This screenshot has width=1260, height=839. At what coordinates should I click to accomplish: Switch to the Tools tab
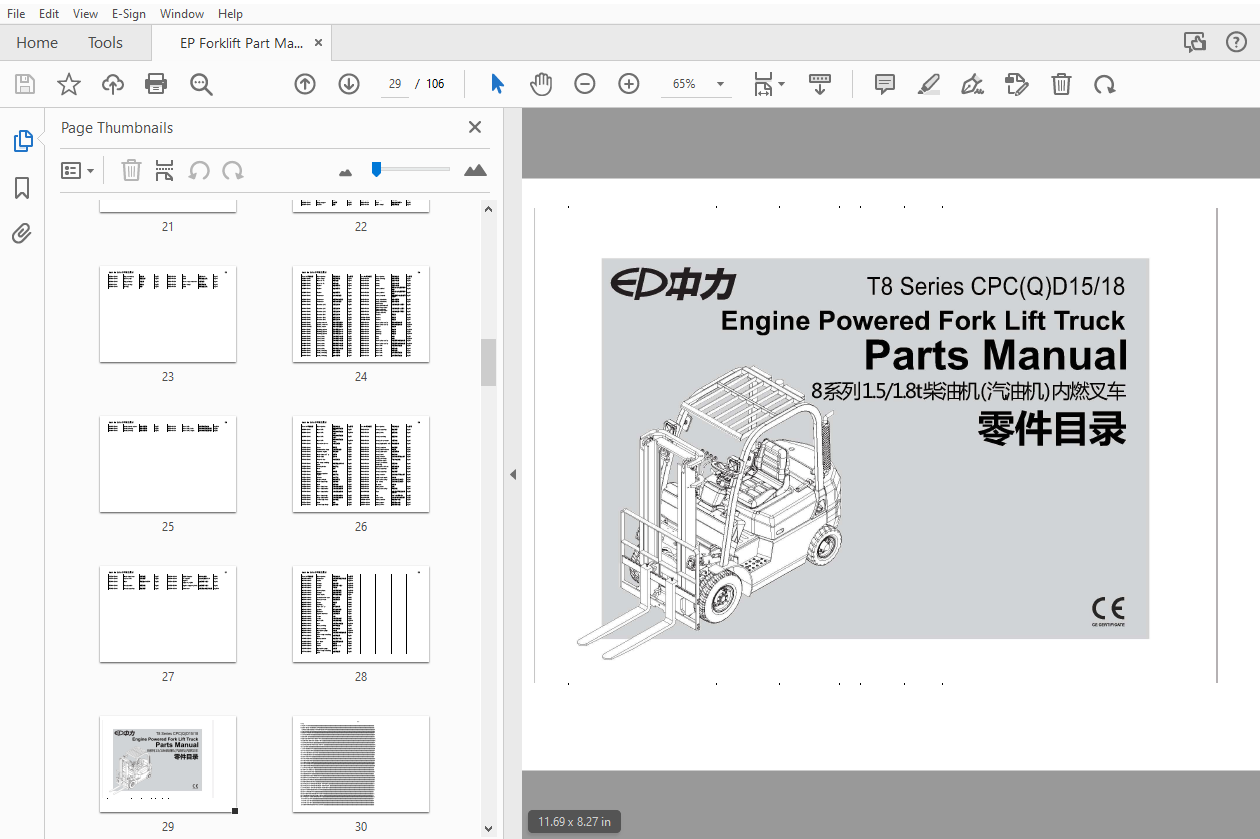pos(105,43)
